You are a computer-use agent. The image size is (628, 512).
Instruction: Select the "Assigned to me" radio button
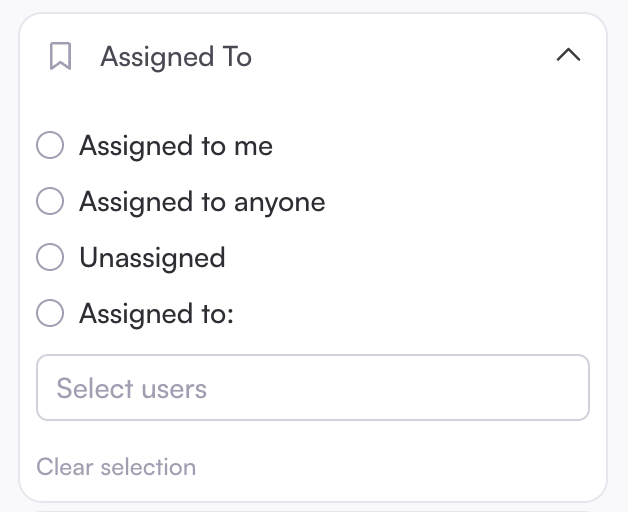[x=50, y=146]
